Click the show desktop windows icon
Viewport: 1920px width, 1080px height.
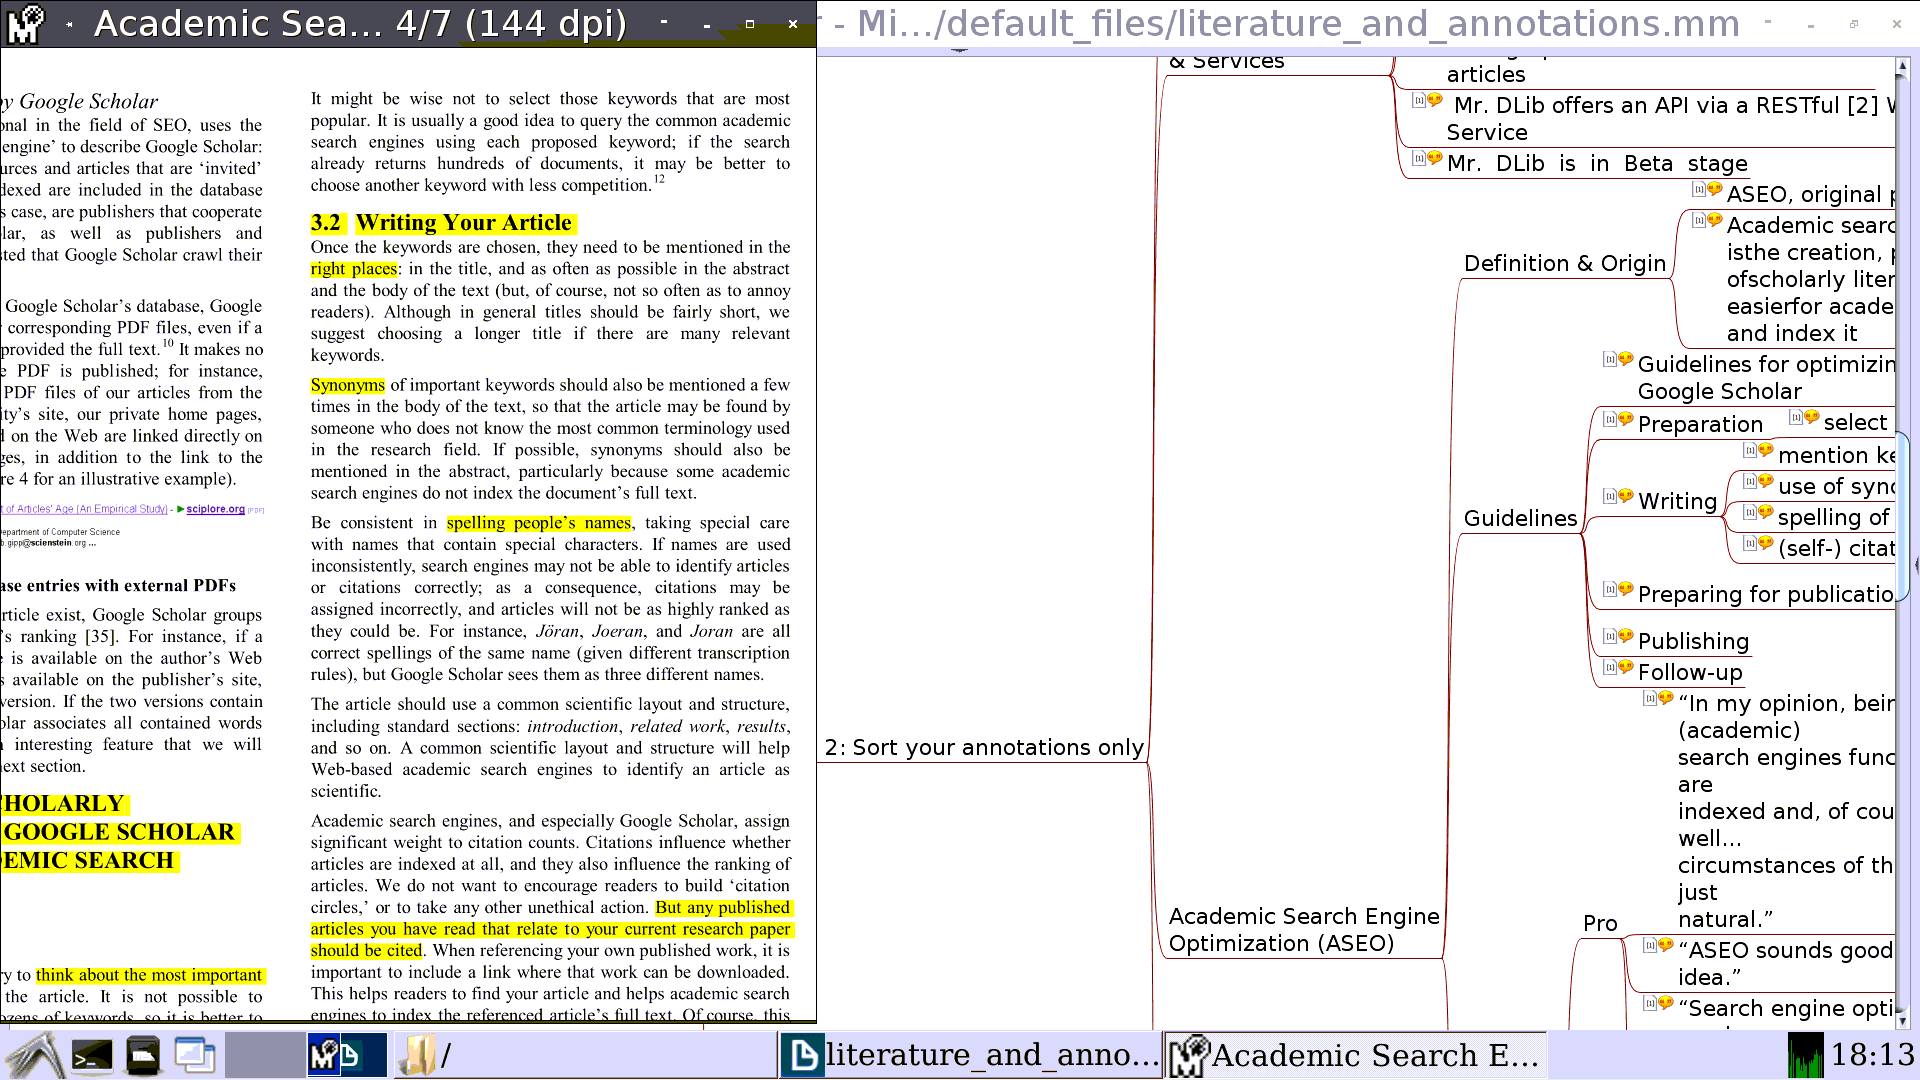point(195,1055)
